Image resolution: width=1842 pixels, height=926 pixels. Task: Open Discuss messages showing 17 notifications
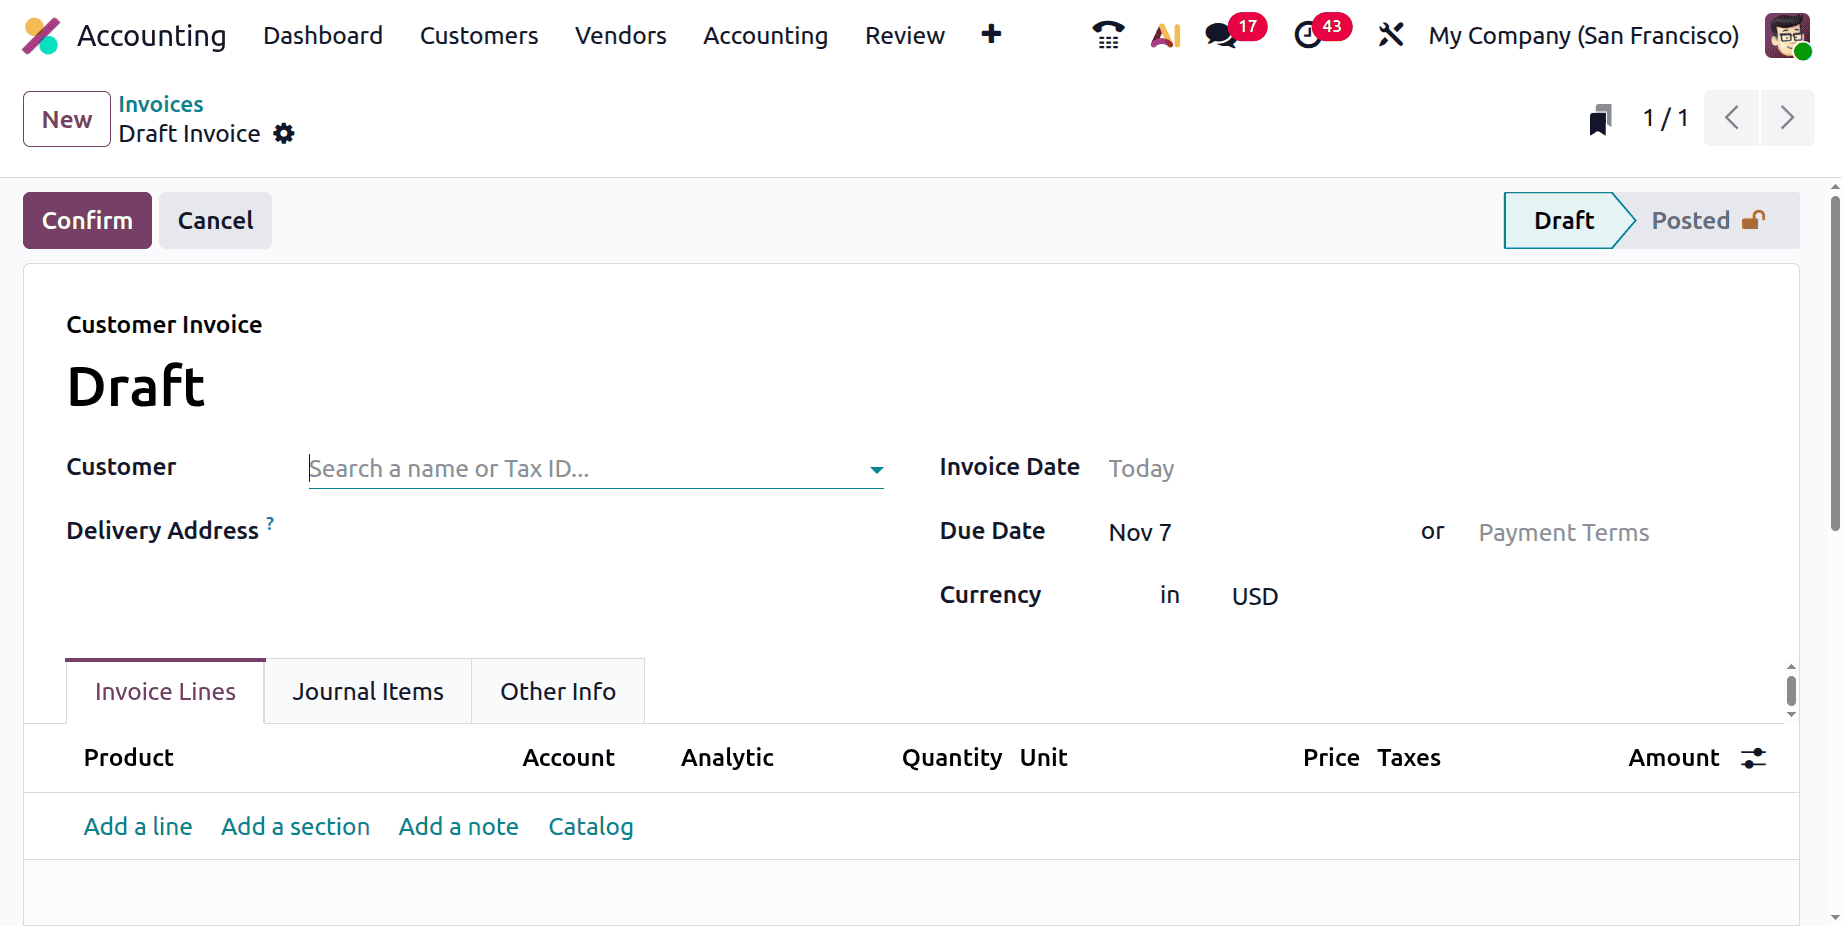point(1220,34)
